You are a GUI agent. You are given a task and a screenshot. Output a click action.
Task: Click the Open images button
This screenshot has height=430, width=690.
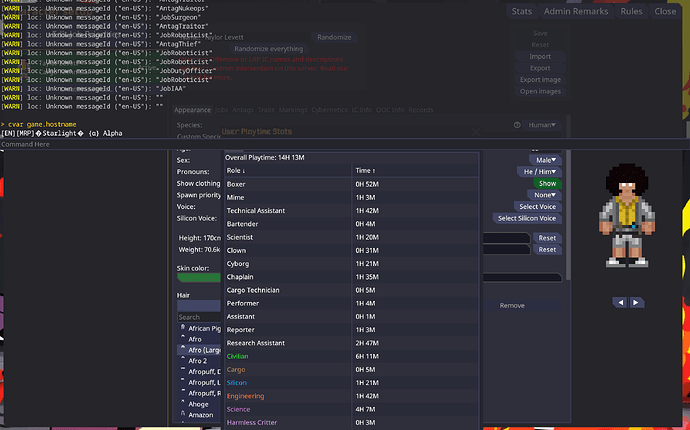(x=540, y=92)
